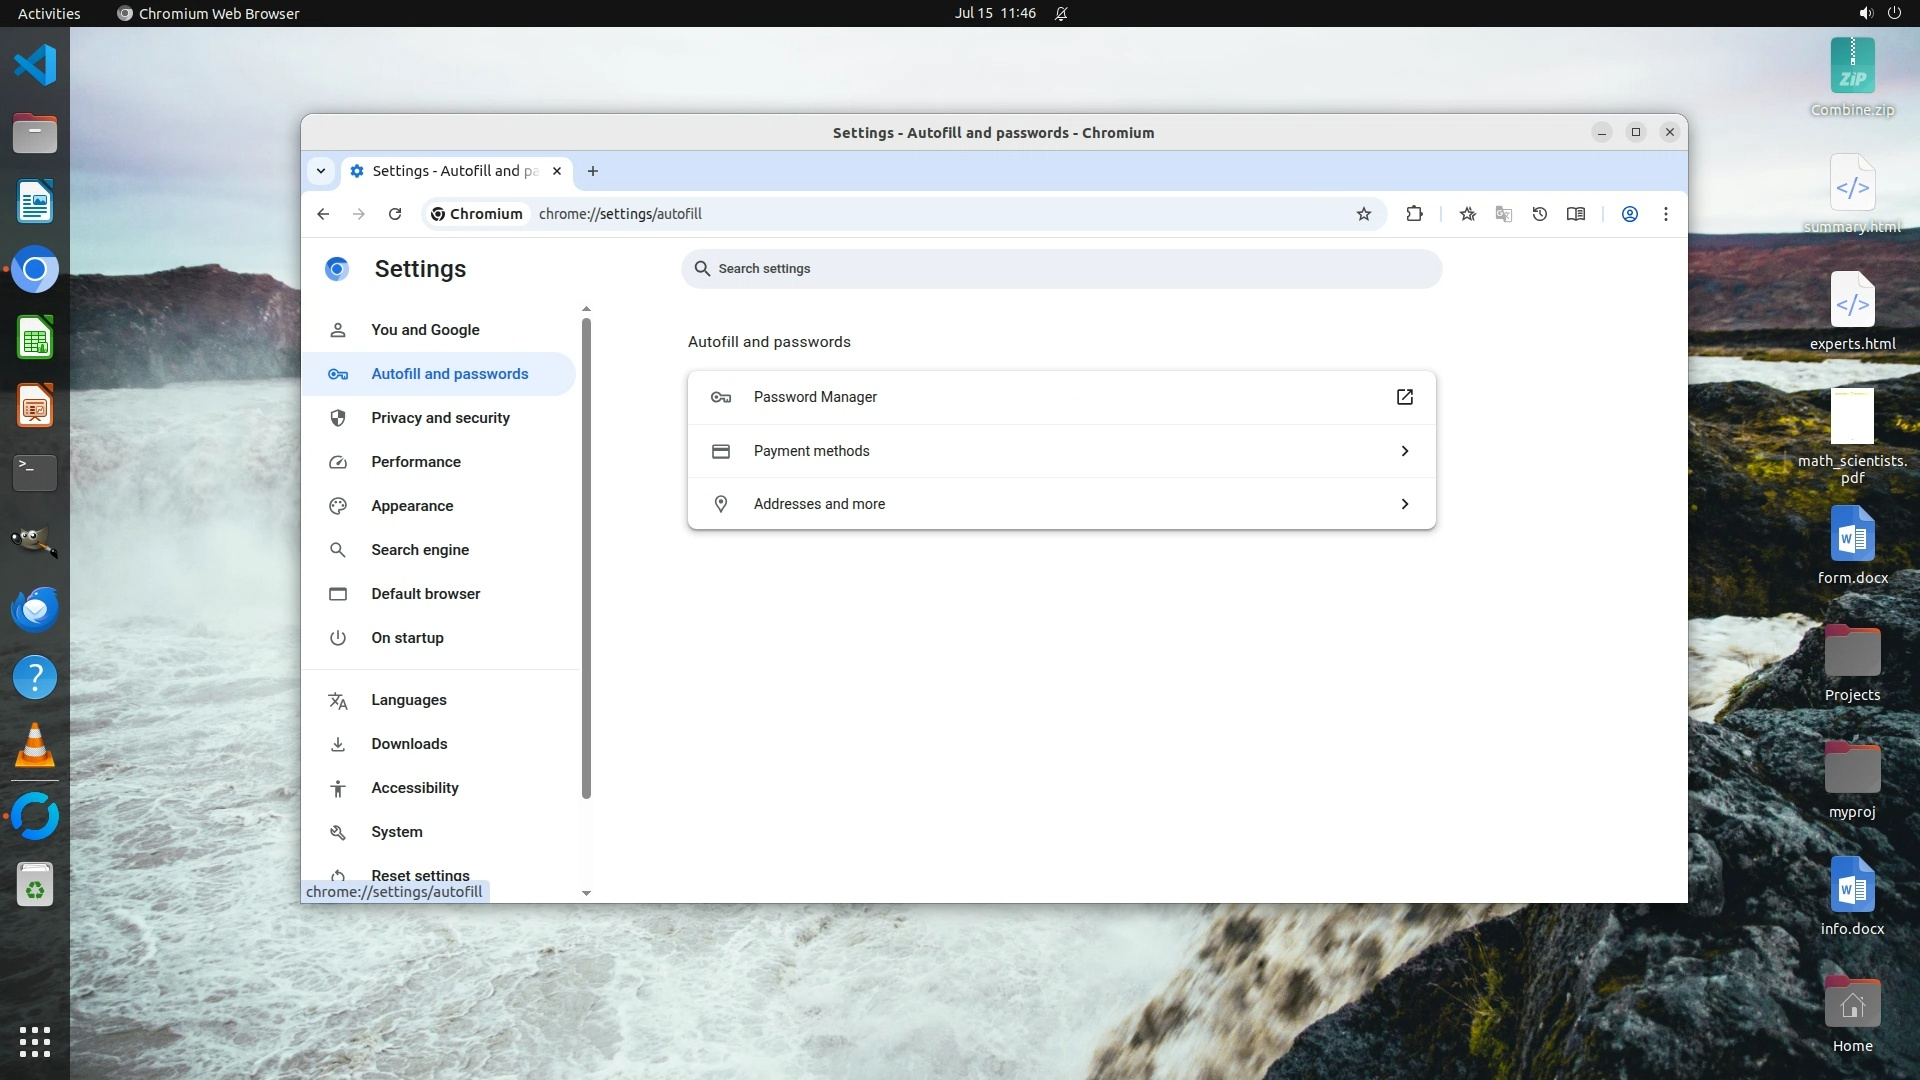Open the tab search dropdown arrow
The height and width of the screenshot is (1080, 1920).
point(321,171)
